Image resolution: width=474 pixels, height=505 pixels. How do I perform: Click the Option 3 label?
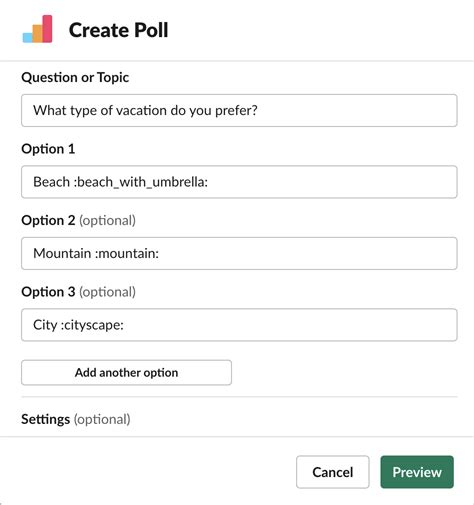[x=48, y=292]
